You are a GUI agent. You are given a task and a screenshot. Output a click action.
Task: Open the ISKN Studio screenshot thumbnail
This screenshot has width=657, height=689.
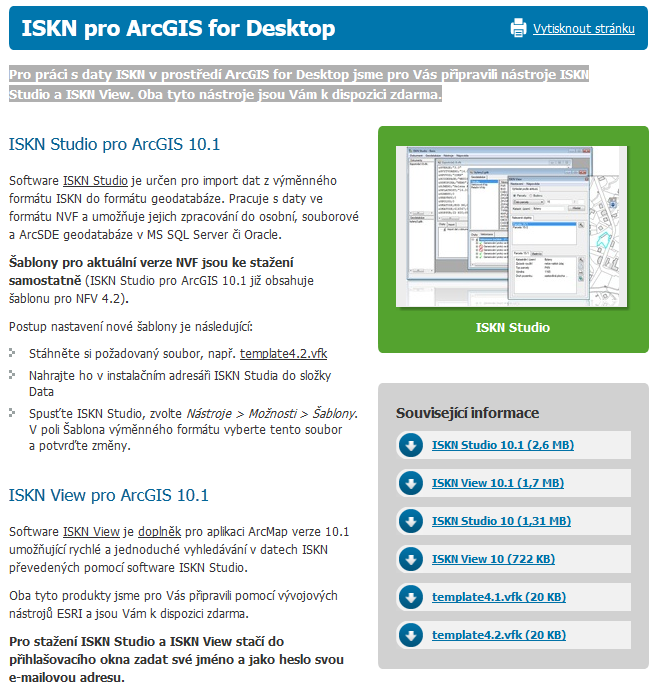512,226
